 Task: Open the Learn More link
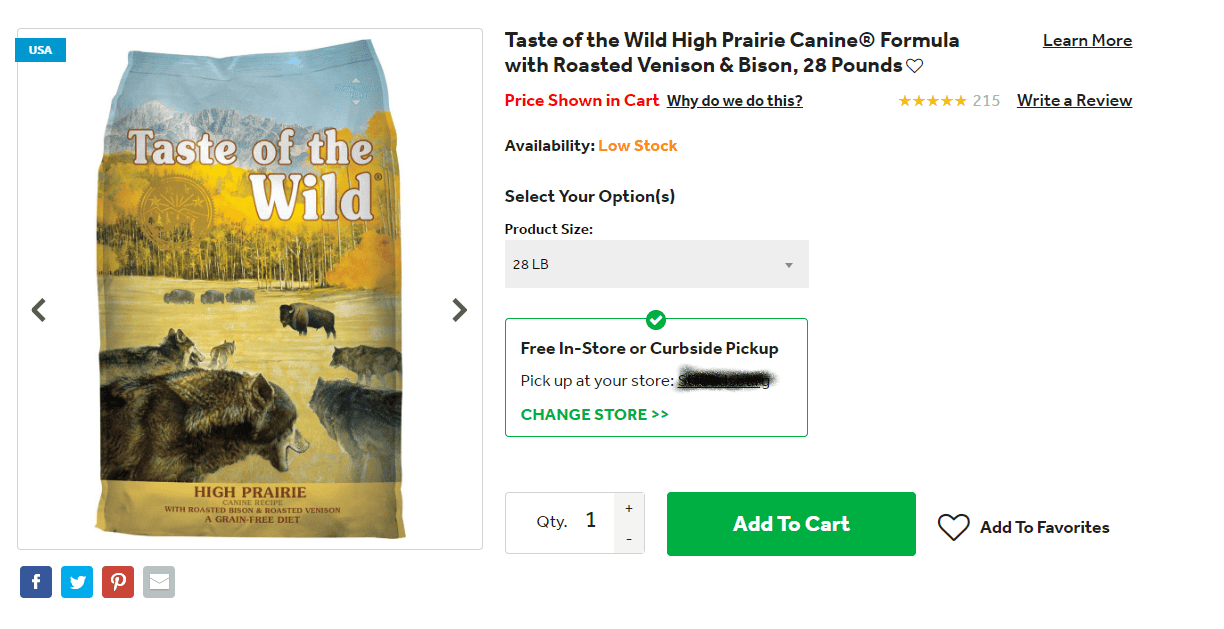1087,40
